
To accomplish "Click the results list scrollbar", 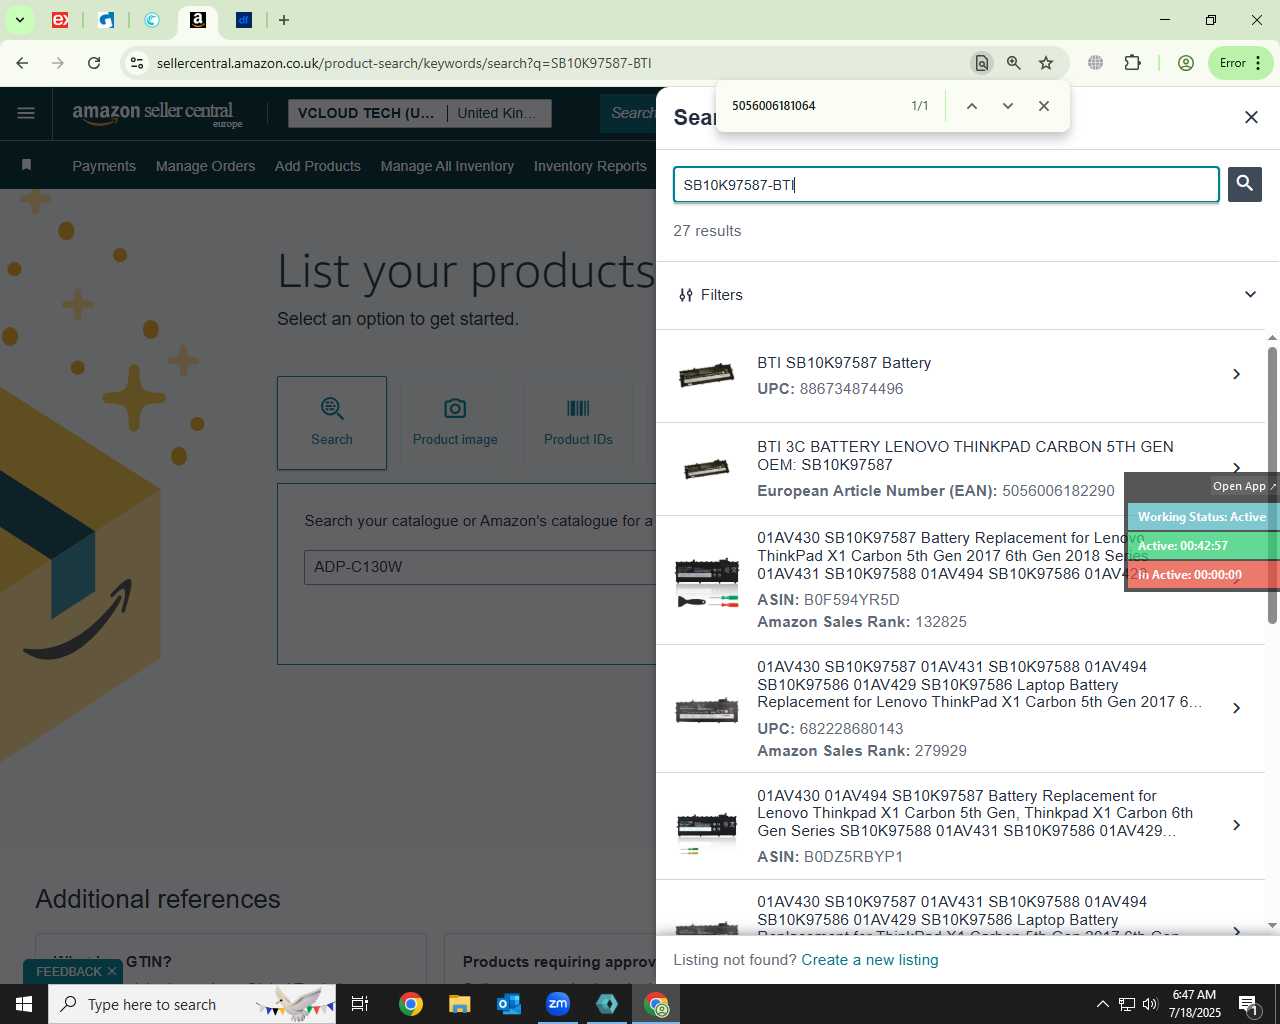I will [x=1272, y=485].
